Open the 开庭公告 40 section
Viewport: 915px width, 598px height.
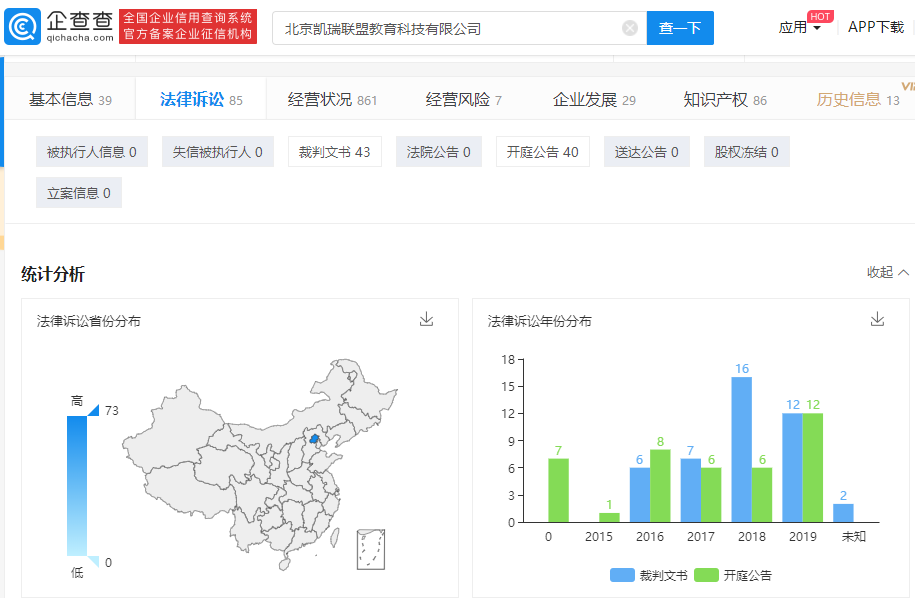[543, 152]
